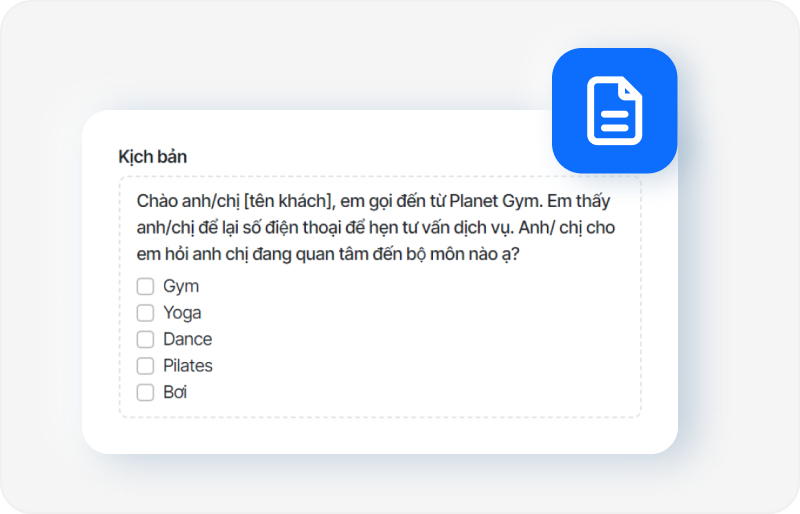
Task: Click the "Kịch bản" heading label
Action: pyautogui.click(x=152, y=157)
